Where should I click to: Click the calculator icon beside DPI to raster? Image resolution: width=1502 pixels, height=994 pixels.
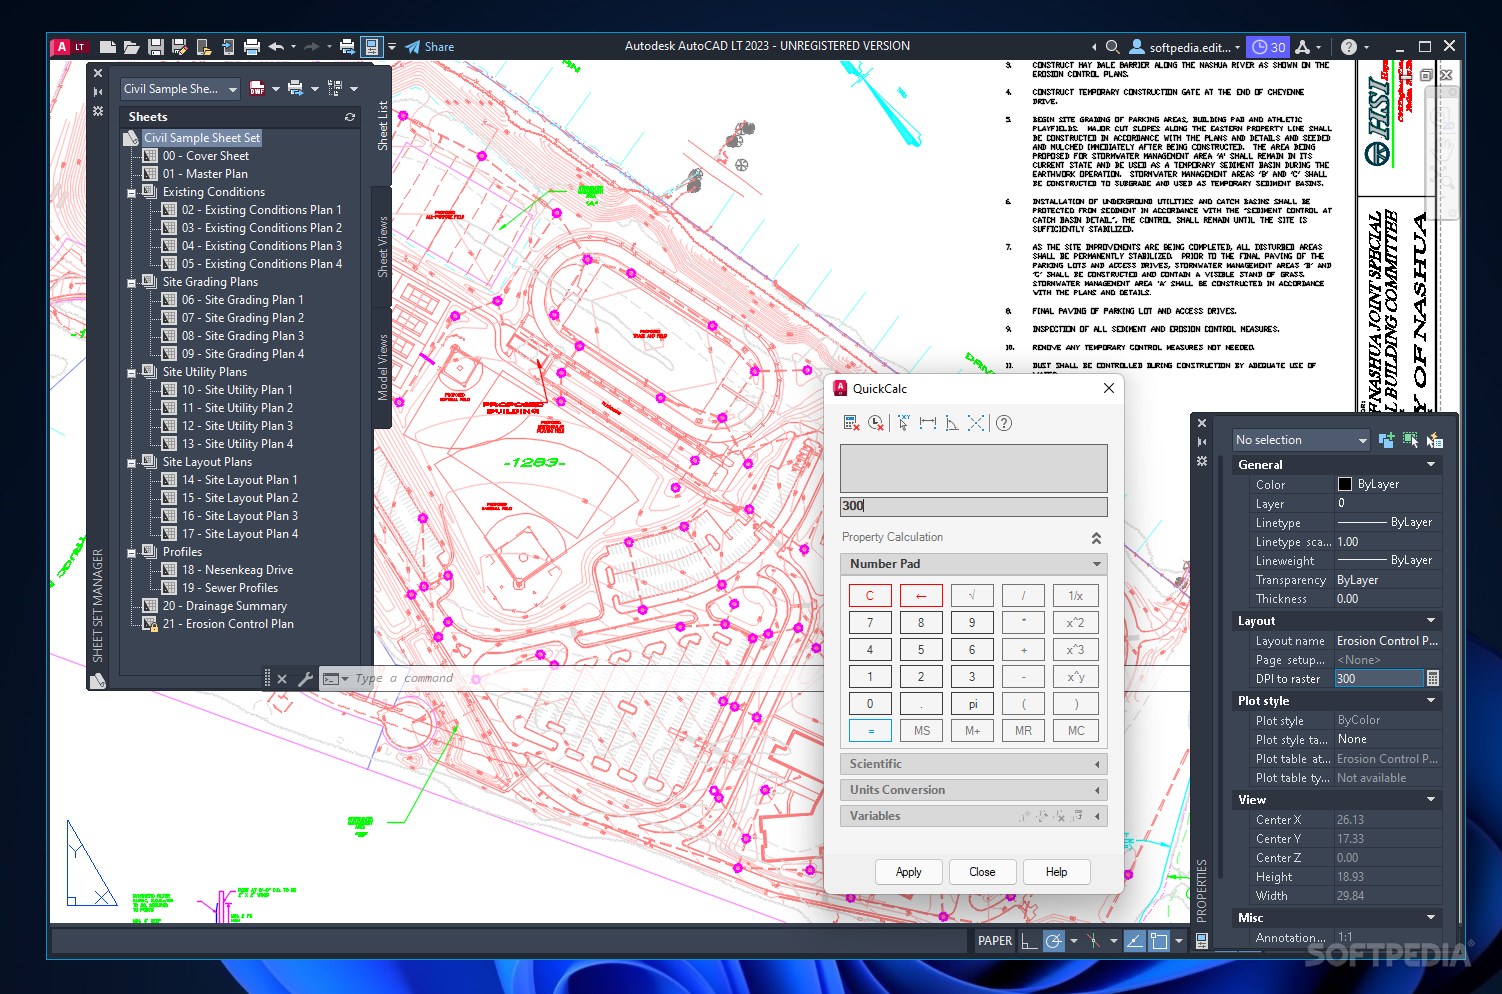[x=1433, y=678]
